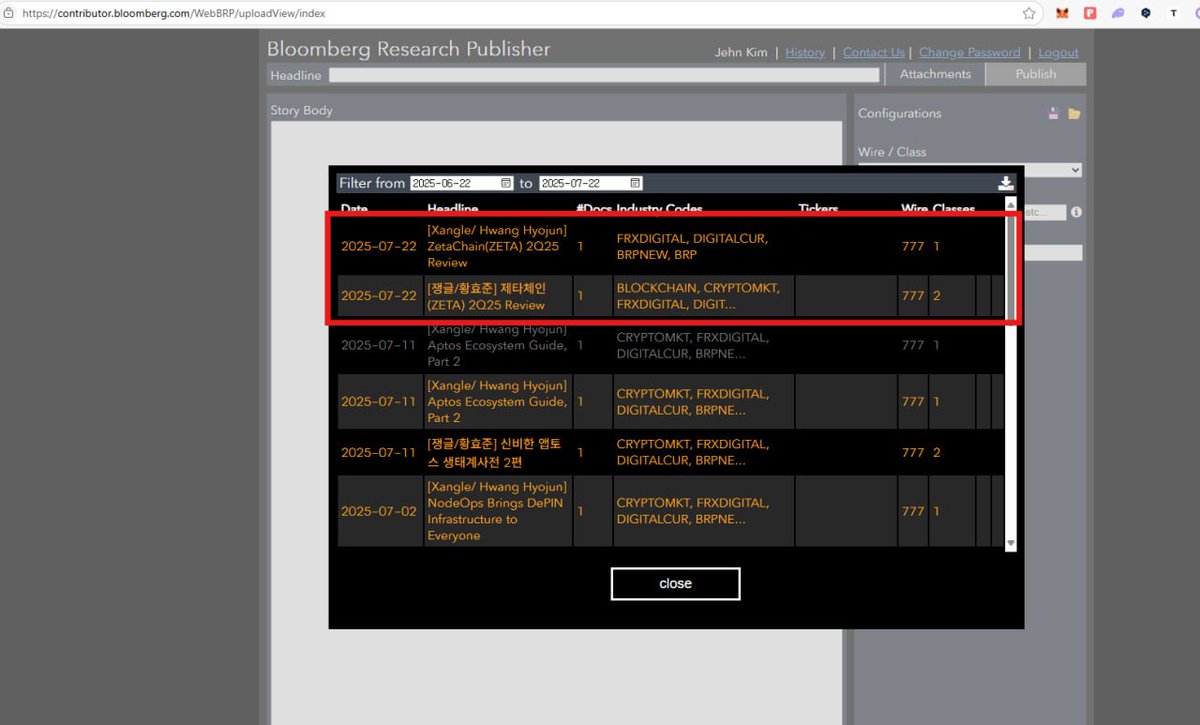The width and height of the screenshot is (1200, 725).
Task: Click industry codes starting 'BLOCKCHAIN, CRYPTOMKT'
Action: [698, 296]
